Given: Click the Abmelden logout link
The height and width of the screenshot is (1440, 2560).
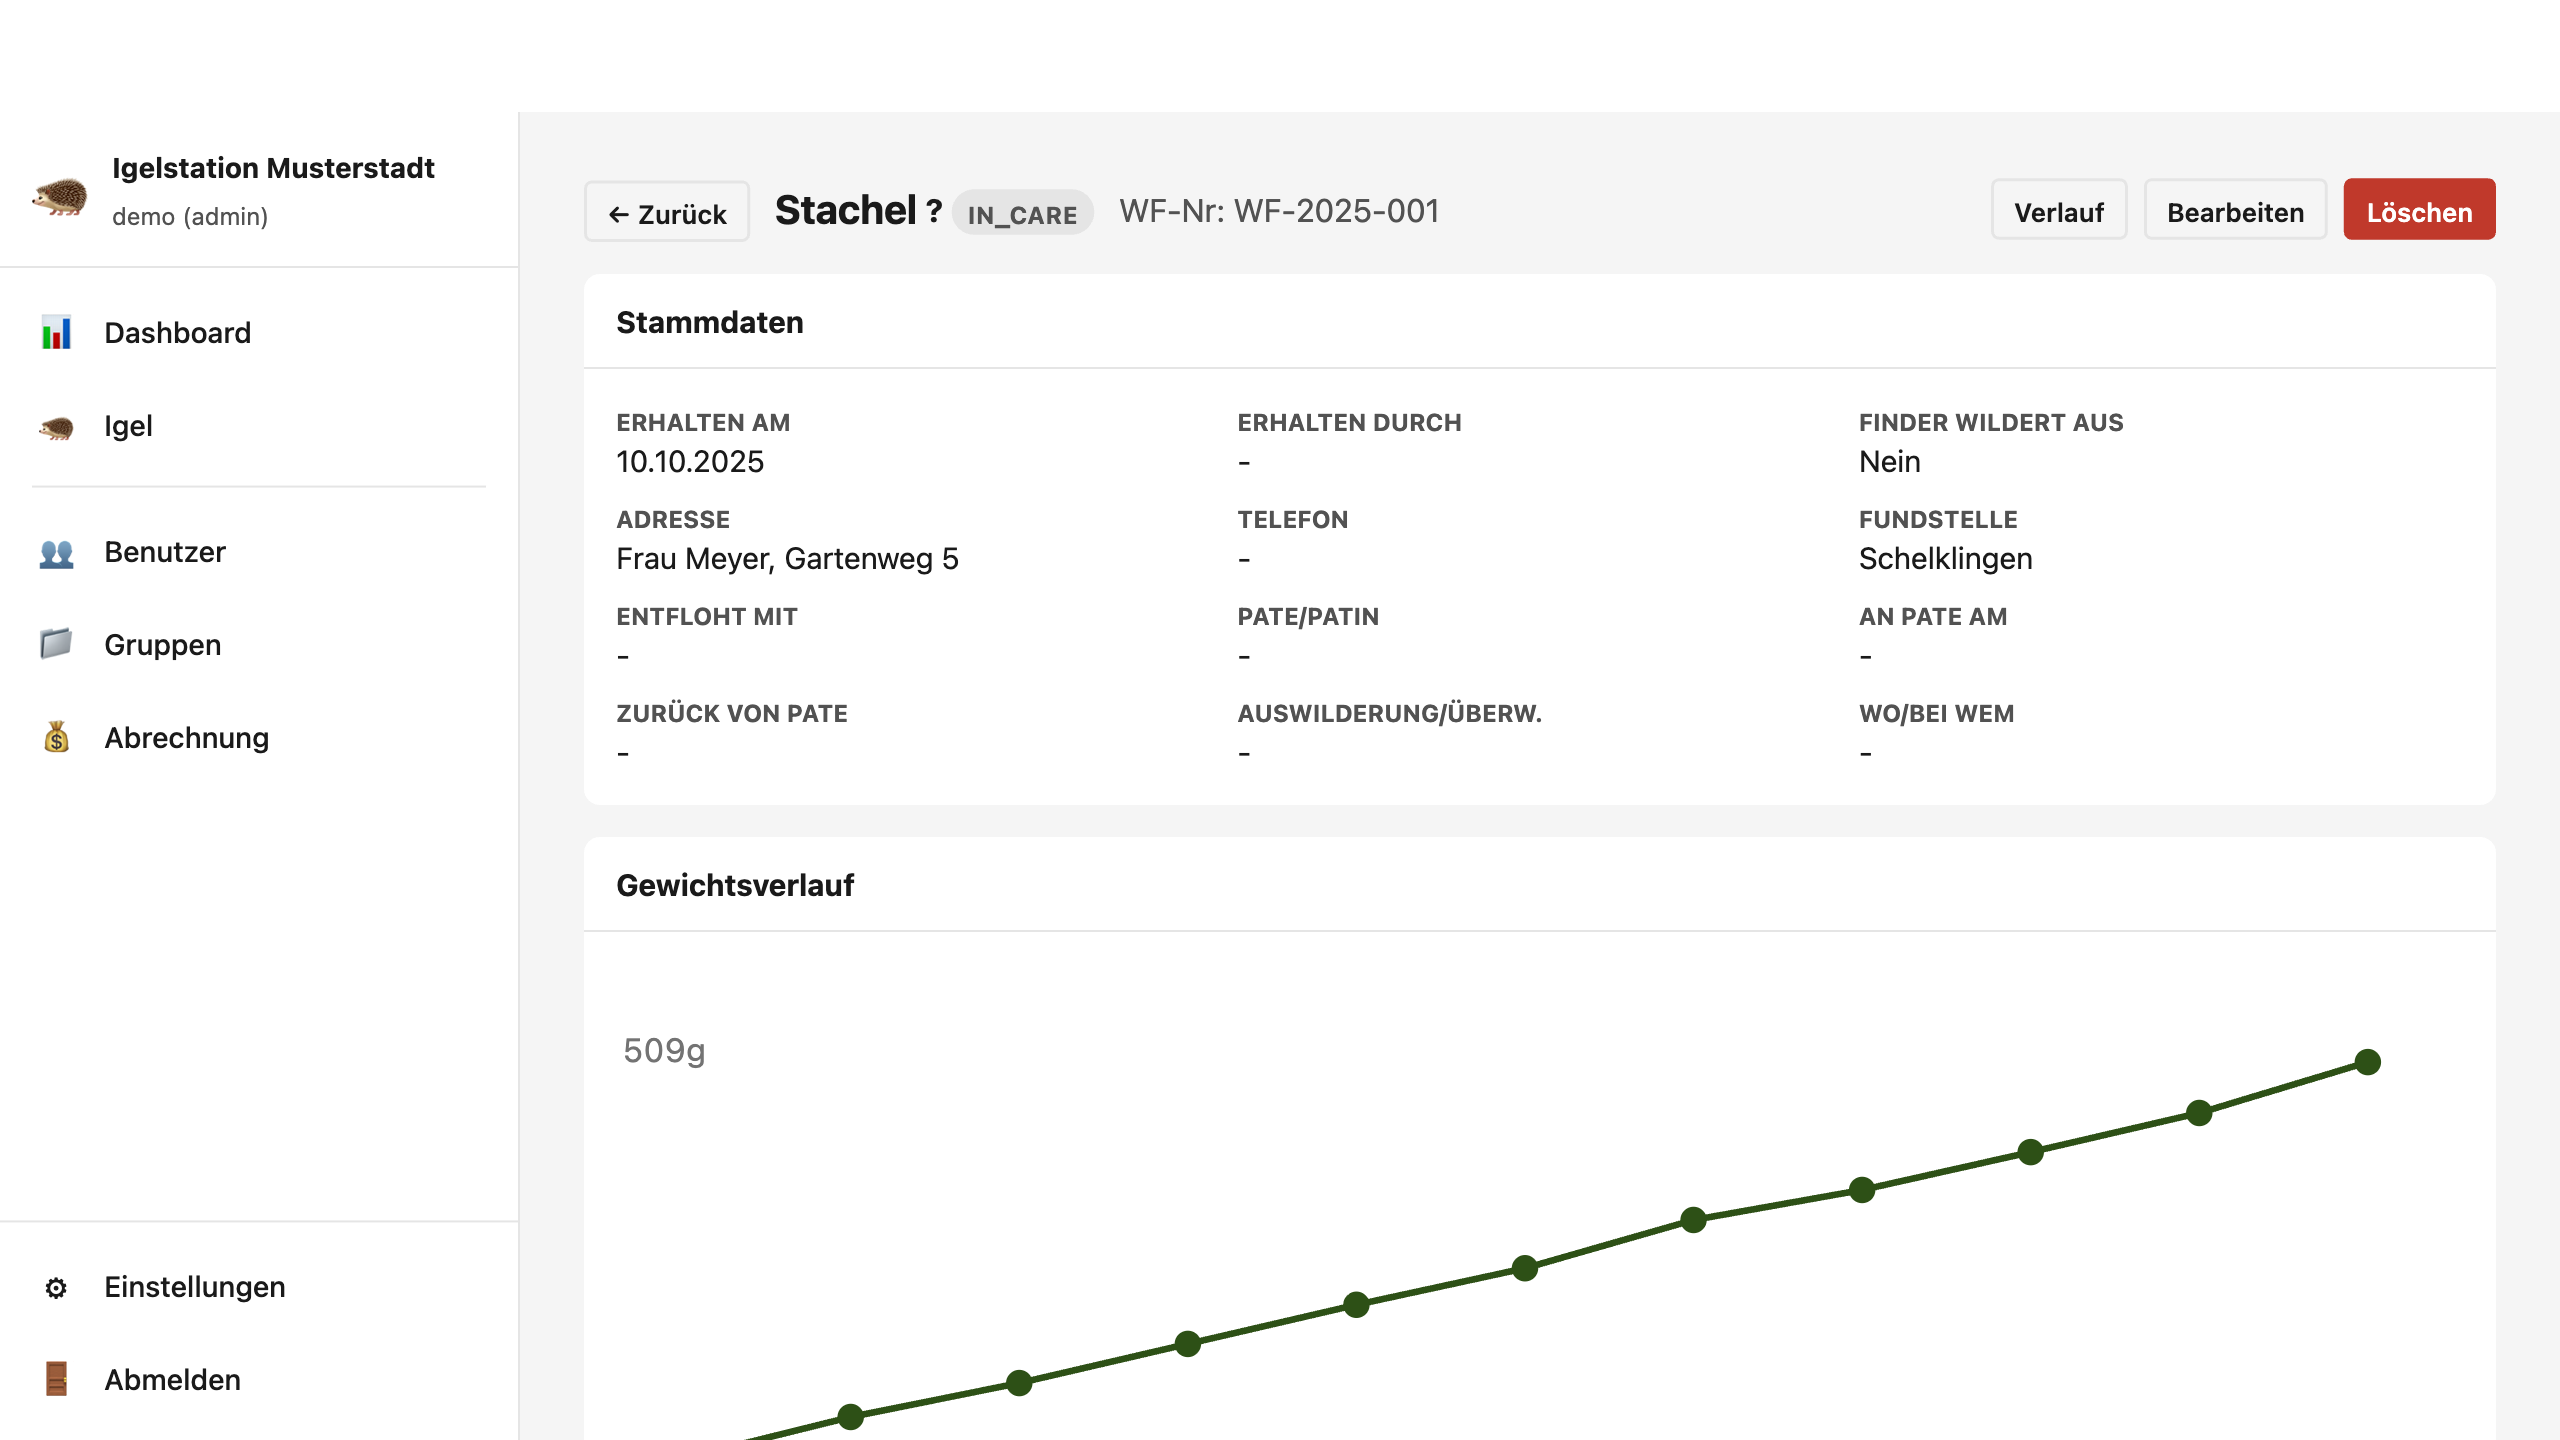Looking at the screenshot, I should click(x=172, y=1380).
